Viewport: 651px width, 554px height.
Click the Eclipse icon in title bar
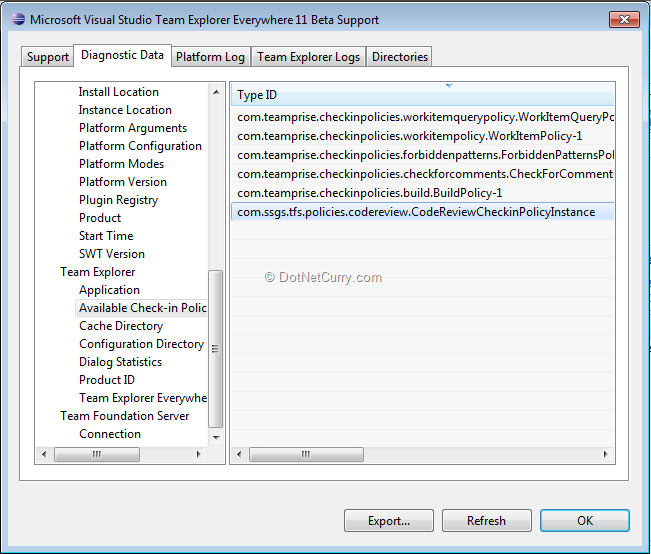18,20
